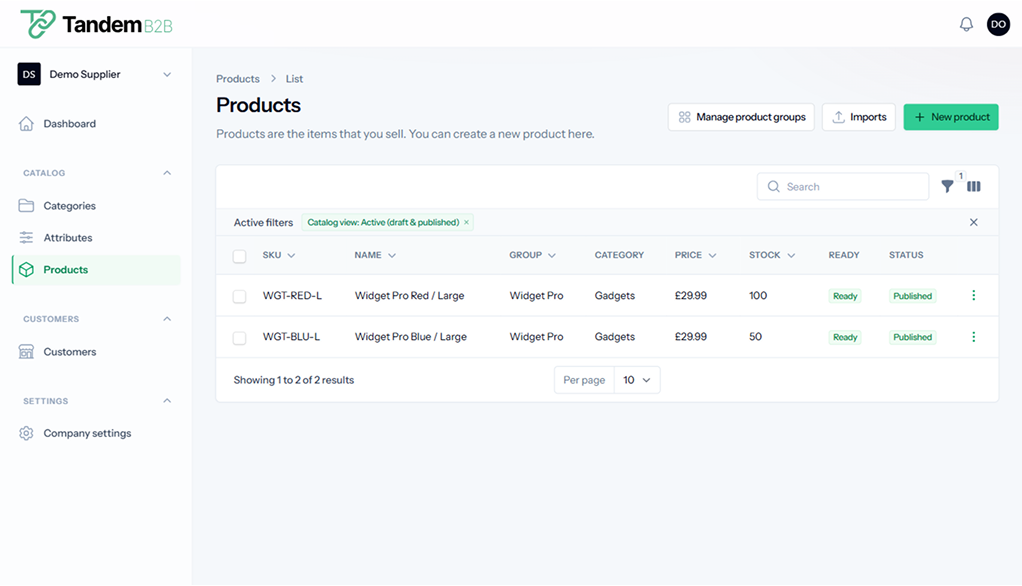This screenshot has height=586, width=1022.
Task: Click the DS supplier avatar
Action: pyautogui.click(x=29, y=74)
